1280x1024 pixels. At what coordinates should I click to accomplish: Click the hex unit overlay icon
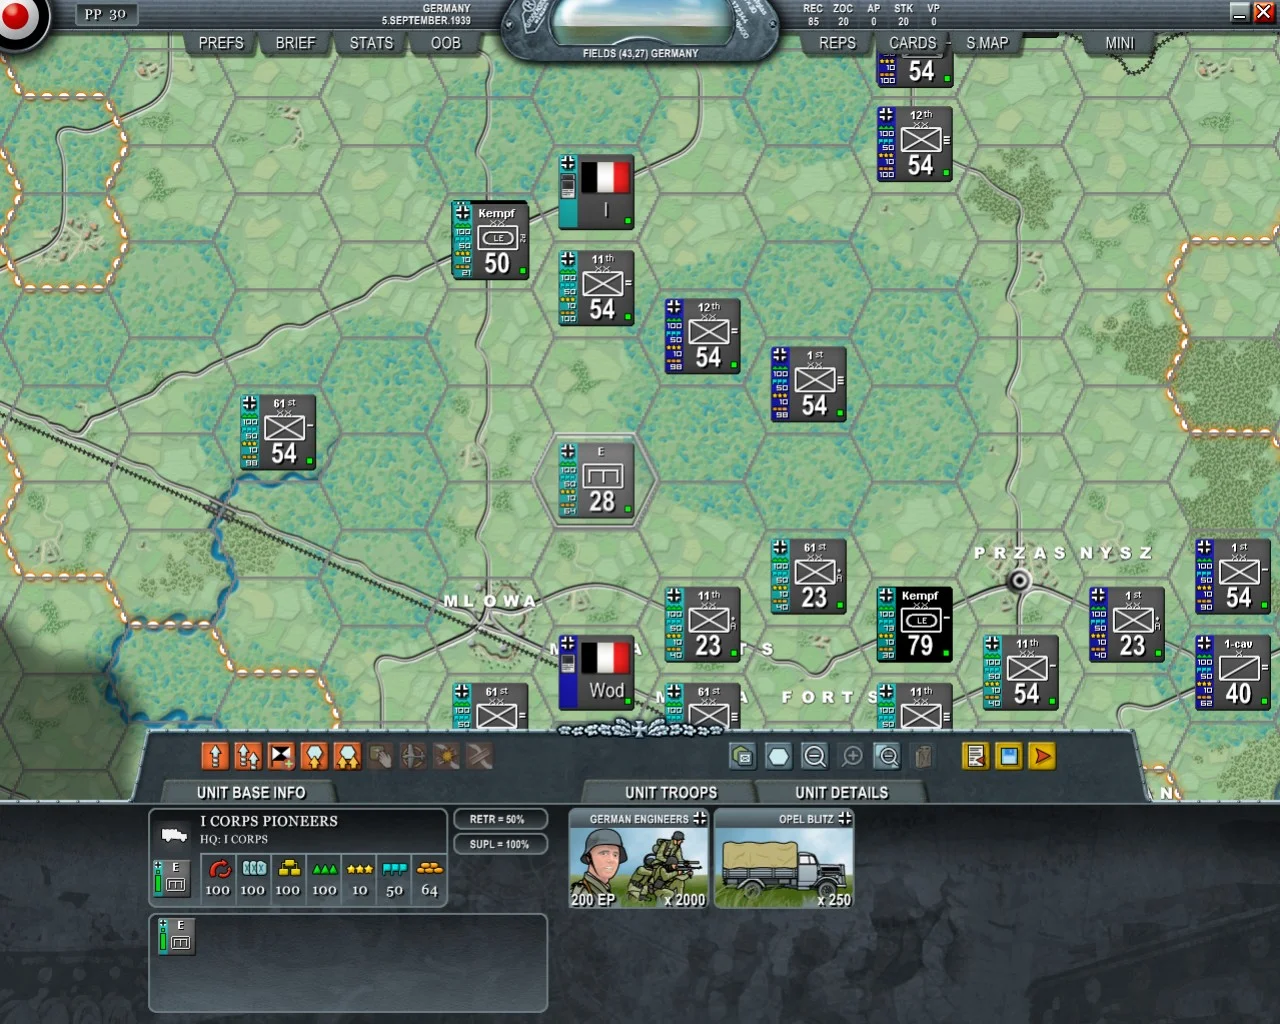click(742, 756)
